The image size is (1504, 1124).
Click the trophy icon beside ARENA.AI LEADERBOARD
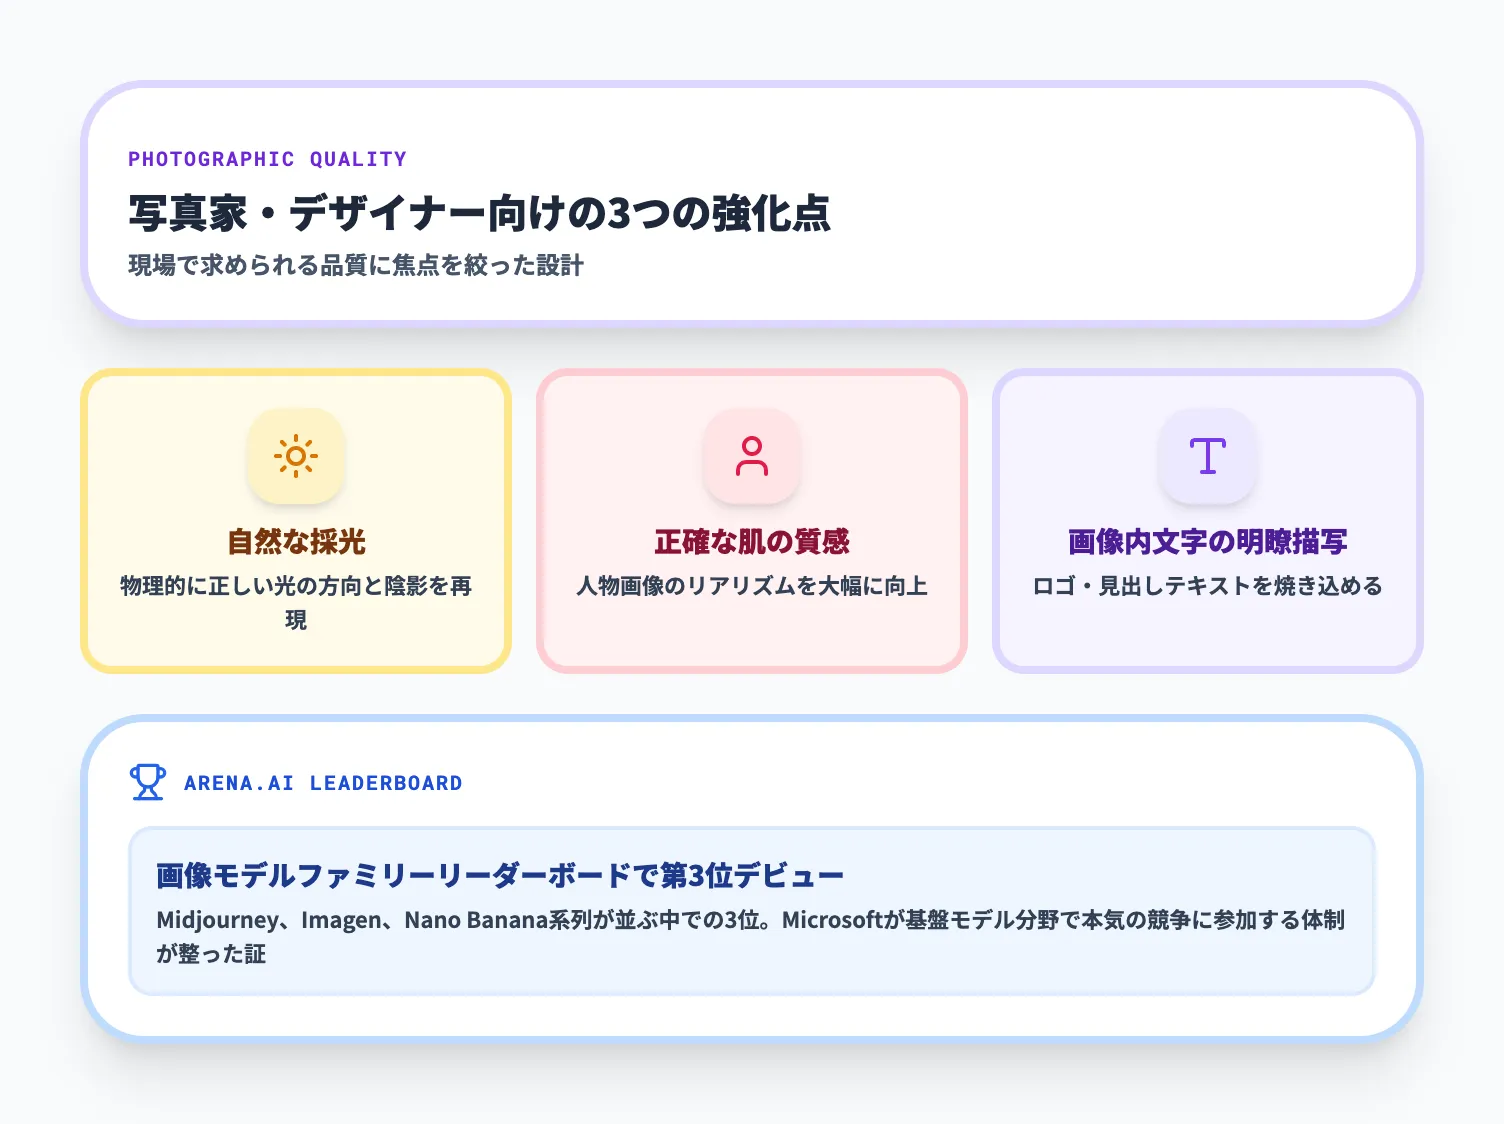[148, 782]
